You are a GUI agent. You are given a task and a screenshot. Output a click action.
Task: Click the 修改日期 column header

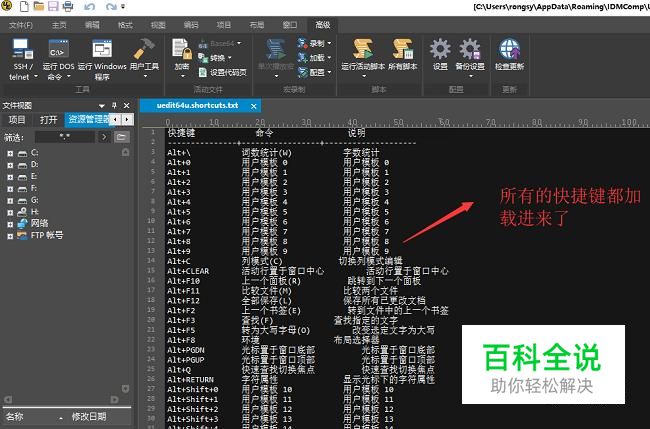point(89,417)
